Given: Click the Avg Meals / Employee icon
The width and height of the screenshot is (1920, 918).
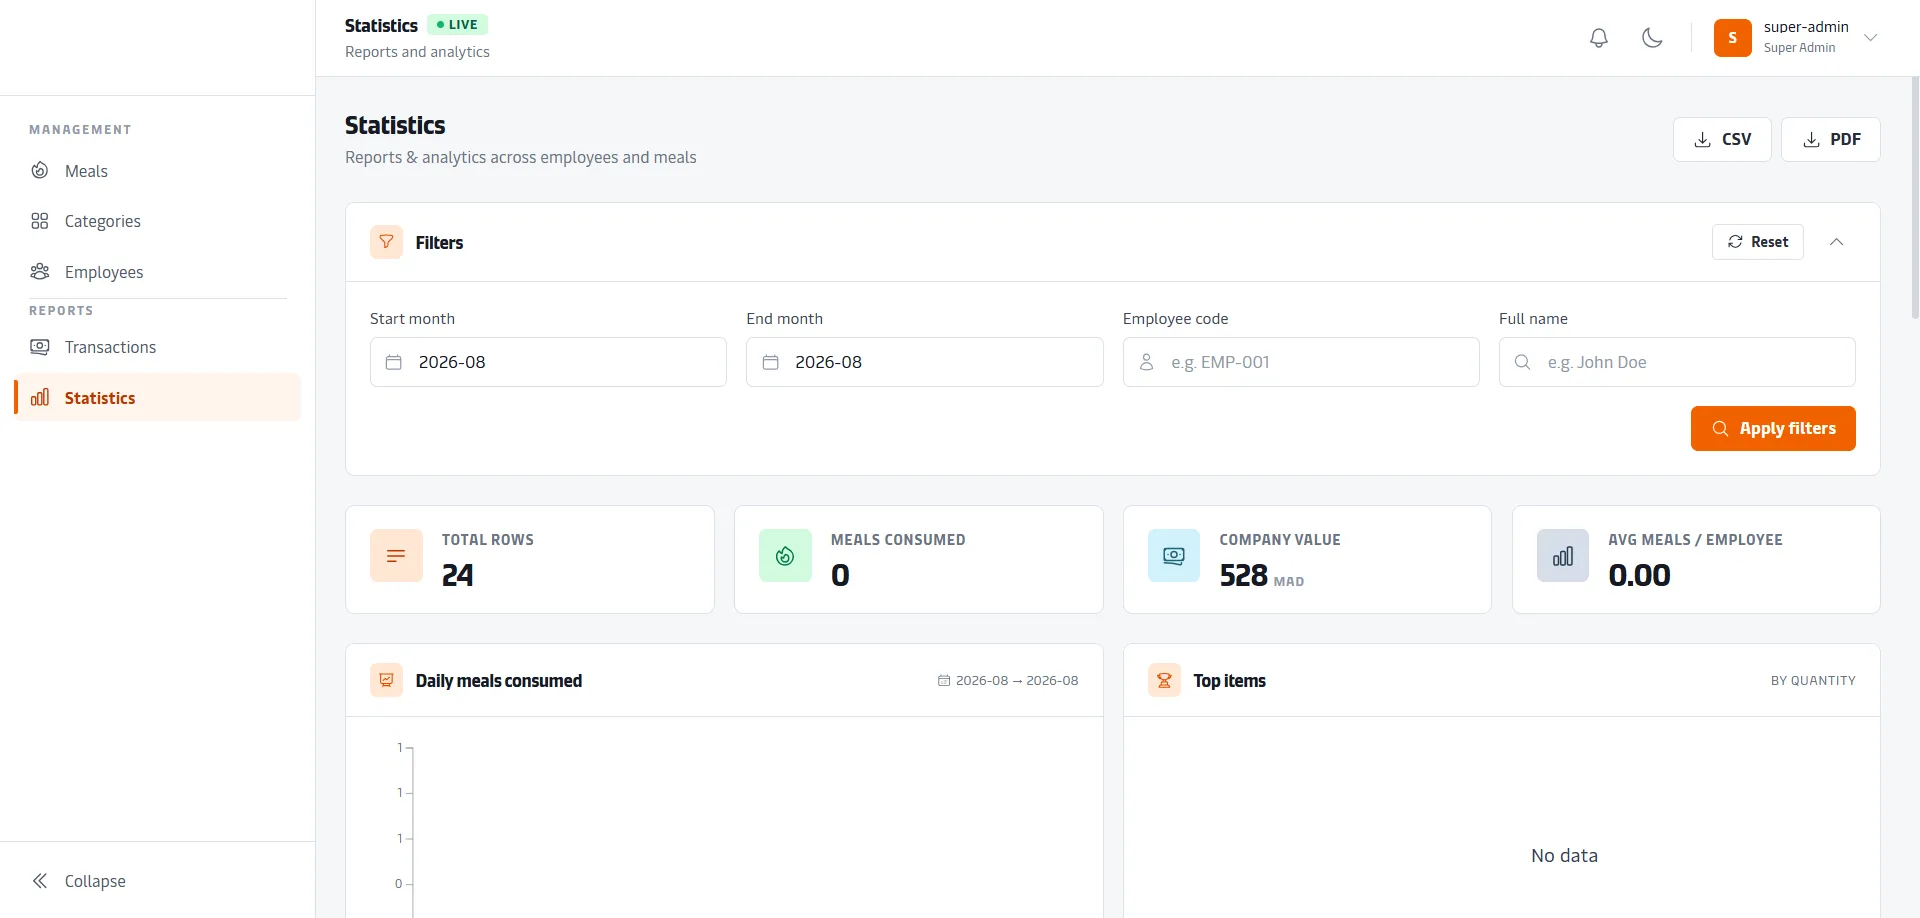Looking at the screenshot, I should pyautogui.click(x=1563, y=555).
